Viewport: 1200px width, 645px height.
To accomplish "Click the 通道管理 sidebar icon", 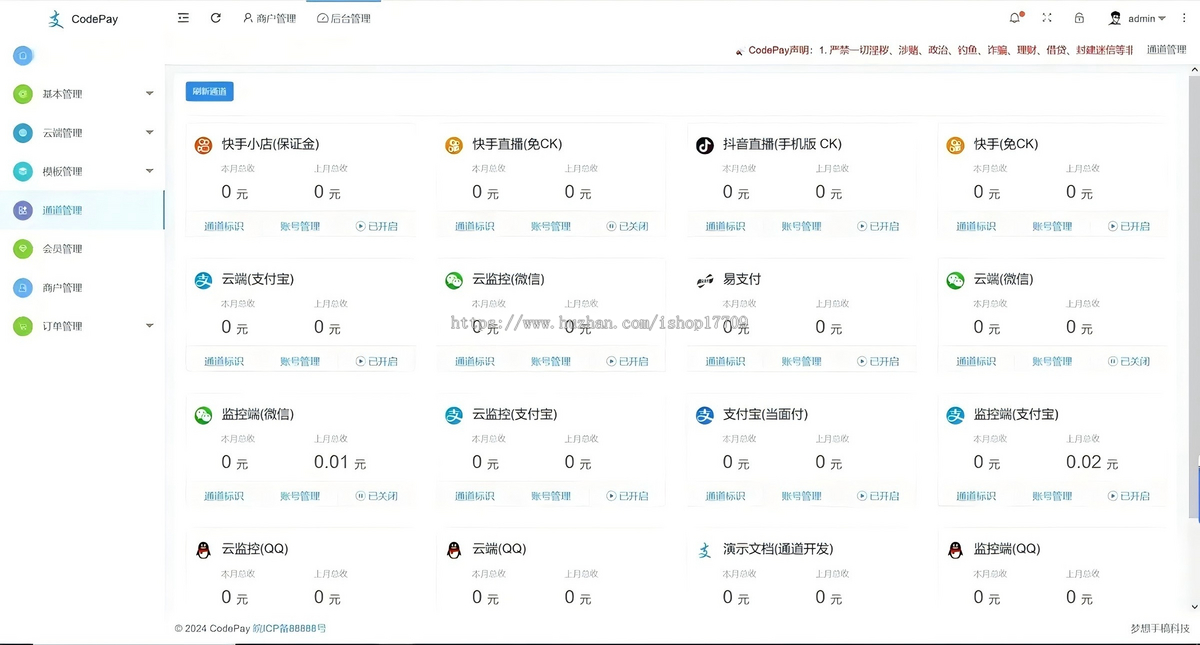I will click(23, 210).
